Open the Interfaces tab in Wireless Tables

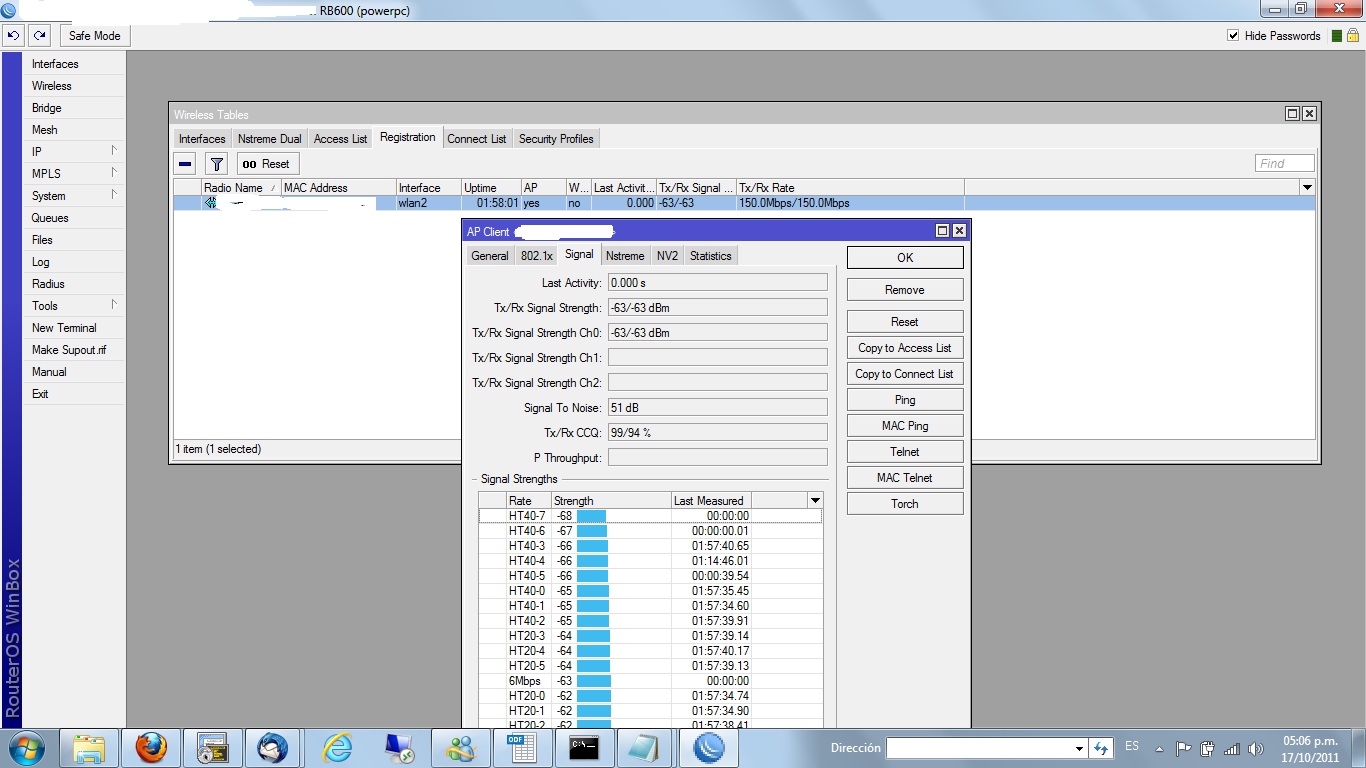[202, 139]
